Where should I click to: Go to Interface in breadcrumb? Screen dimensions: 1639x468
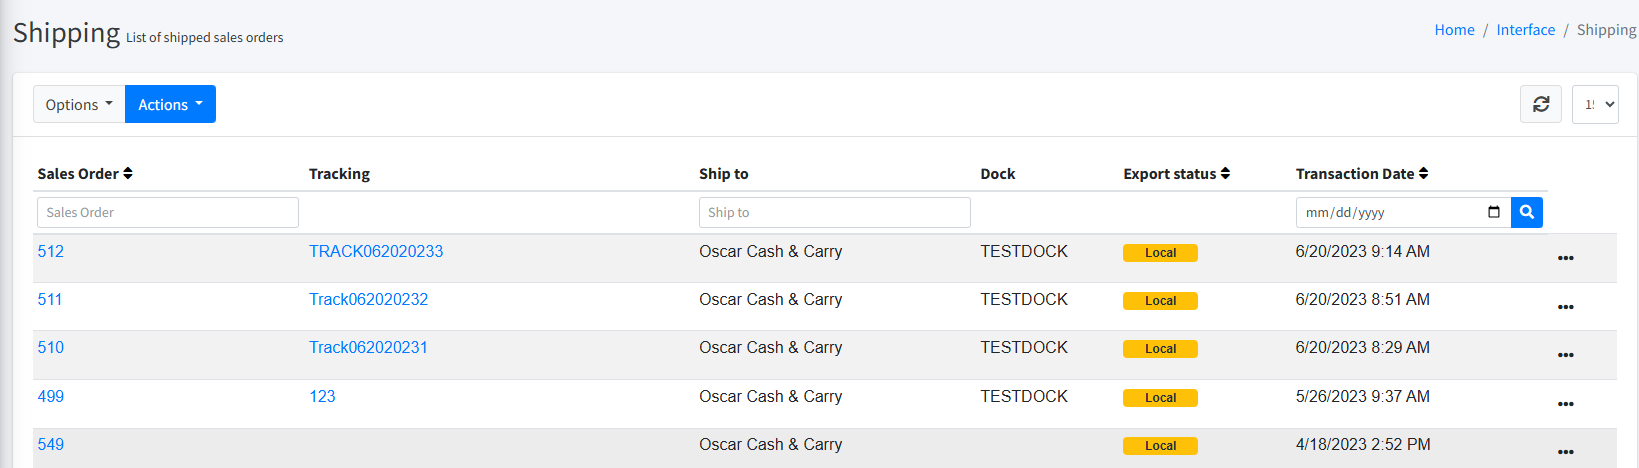tap(1525, 30)
